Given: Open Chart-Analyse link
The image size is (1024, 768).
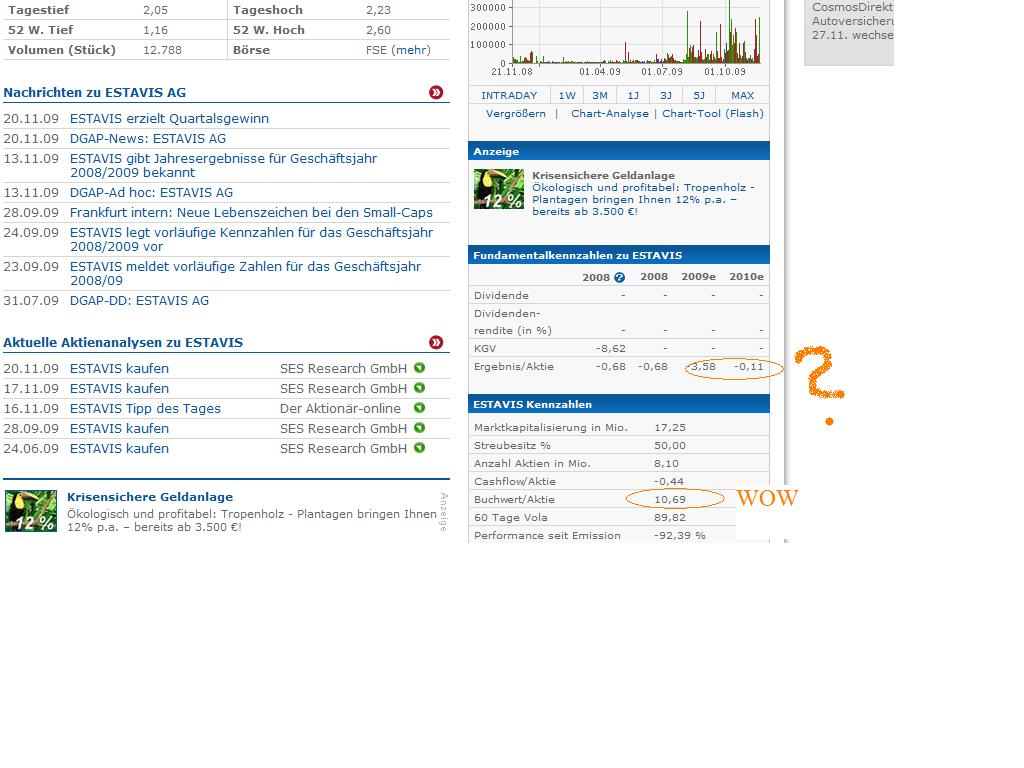Looking at the screenshot, I should 610,114.
